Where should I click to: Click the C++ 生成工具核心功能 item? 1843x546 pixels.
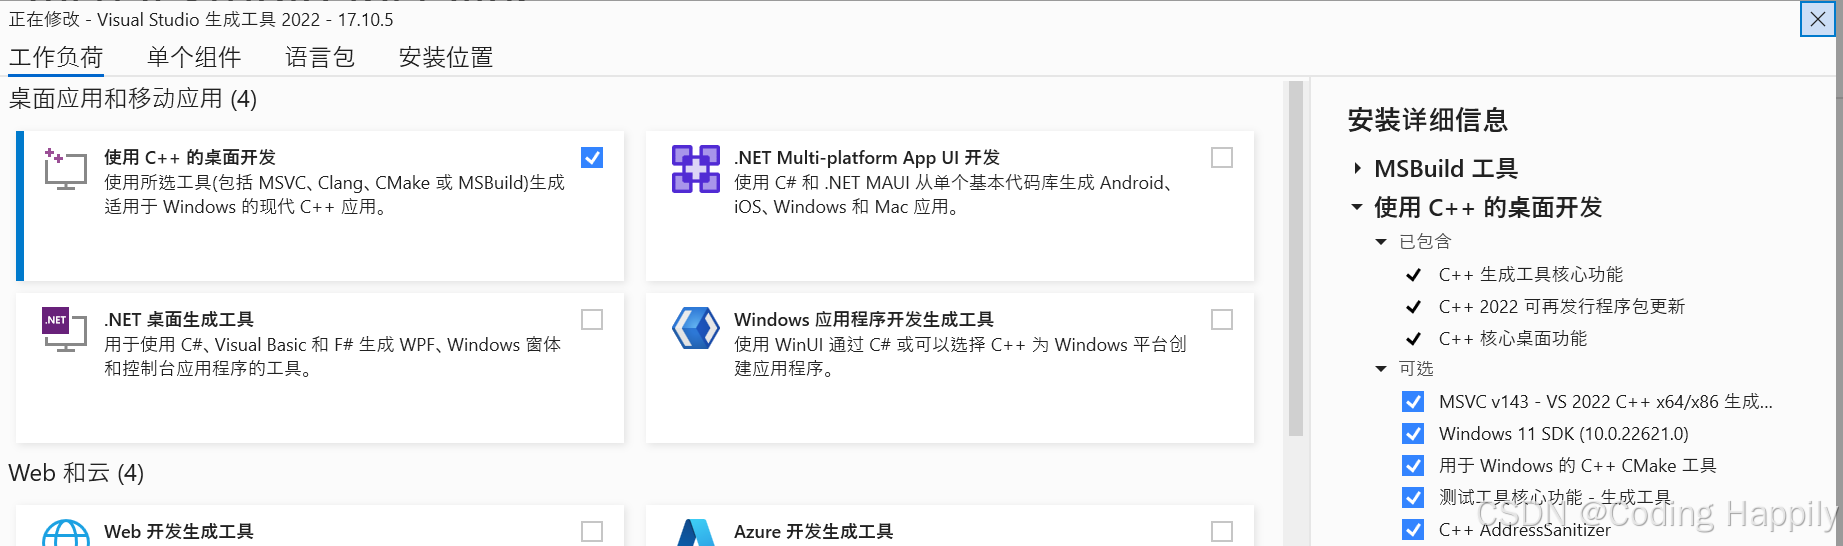pyautogui.click(x=1531, y=275)
